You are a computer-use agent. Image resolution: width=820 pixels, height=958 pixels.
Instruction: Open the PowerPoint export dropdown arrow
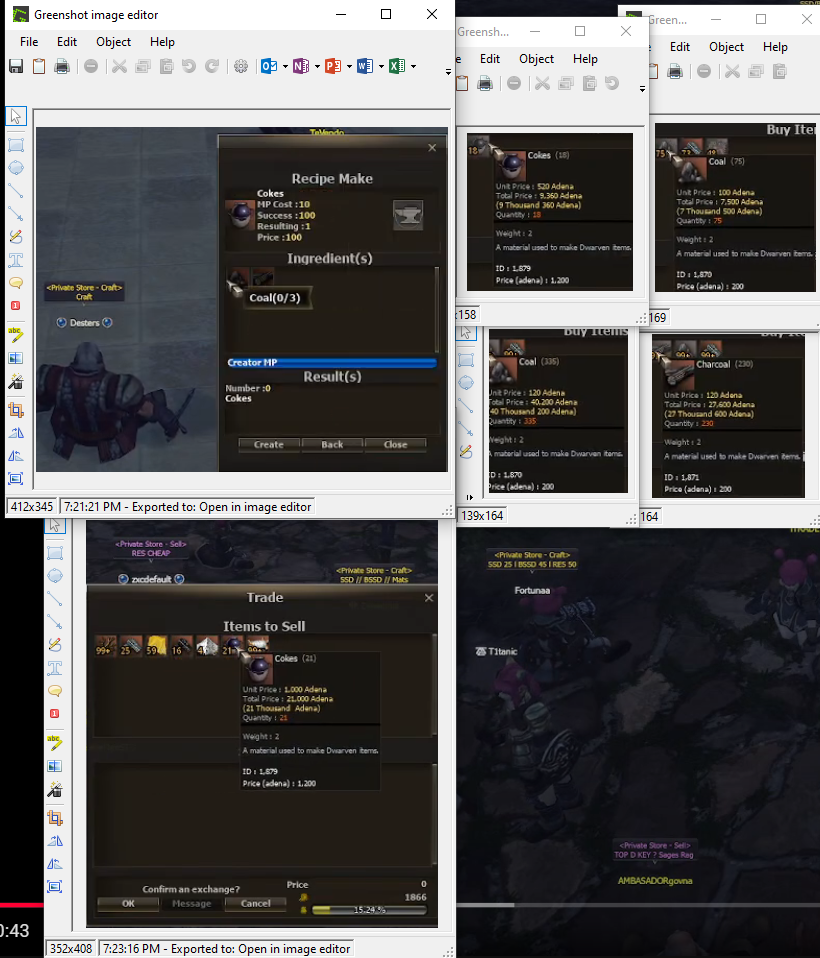[350, 66]
